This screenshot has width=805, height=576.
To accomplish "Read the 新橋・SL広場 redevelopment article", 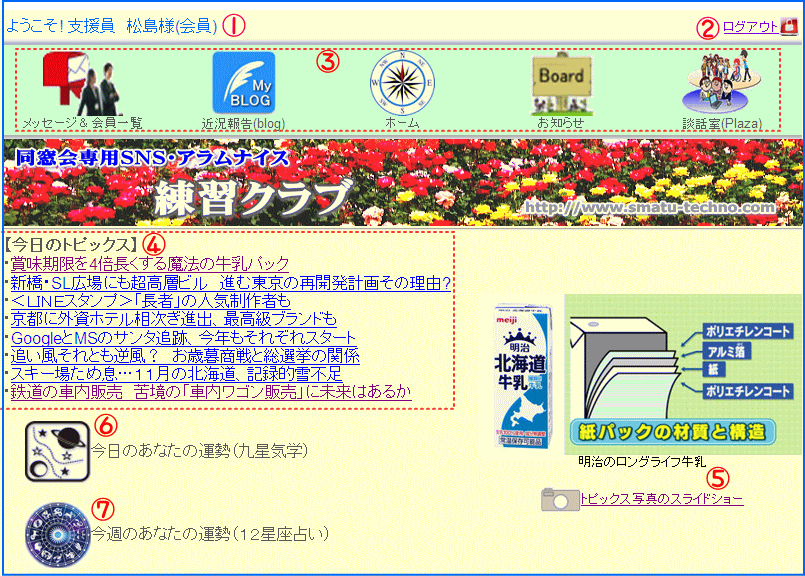I will click(x=231, y=284).
